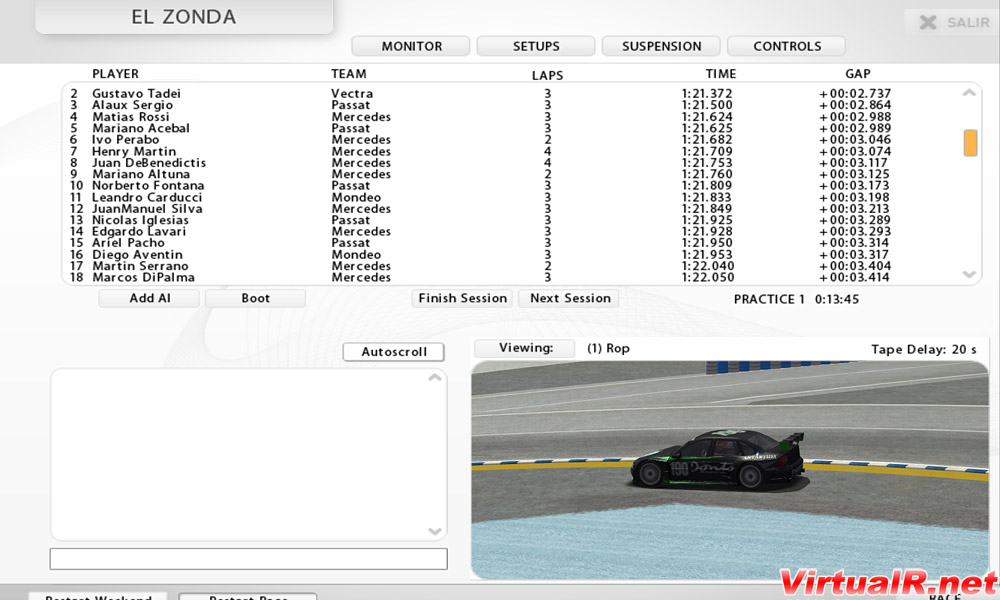The width and height of the screenshot is (1000, 600).
Task: Select driver Gustavo Tadei
Action: [x=136, y=94]
